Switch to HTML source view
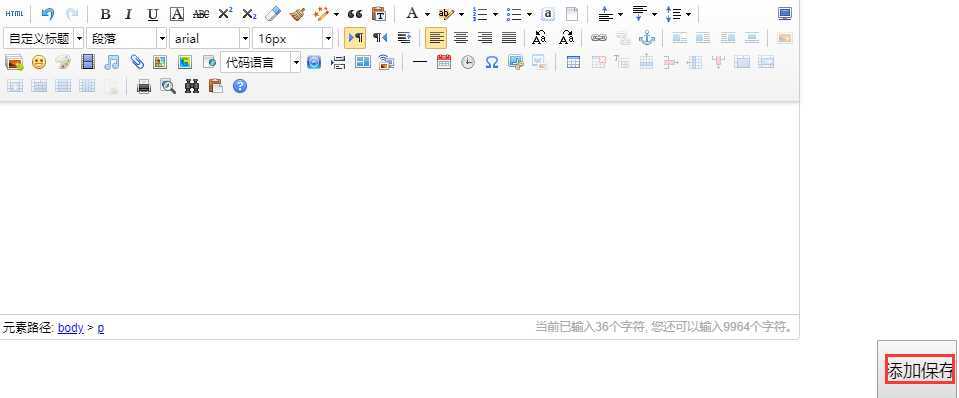This screenshot has width=959, height=398. point(14,13)
